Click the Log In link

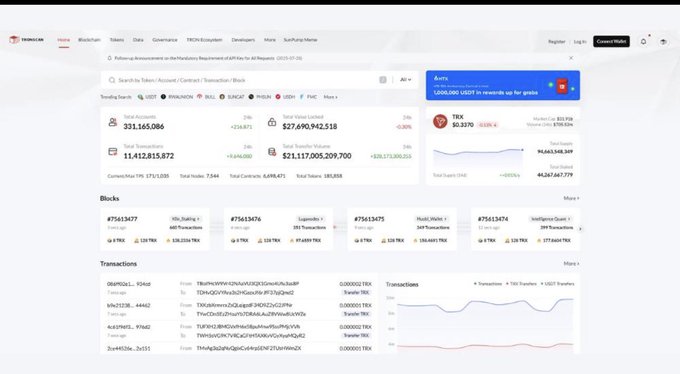coord(580,42)
